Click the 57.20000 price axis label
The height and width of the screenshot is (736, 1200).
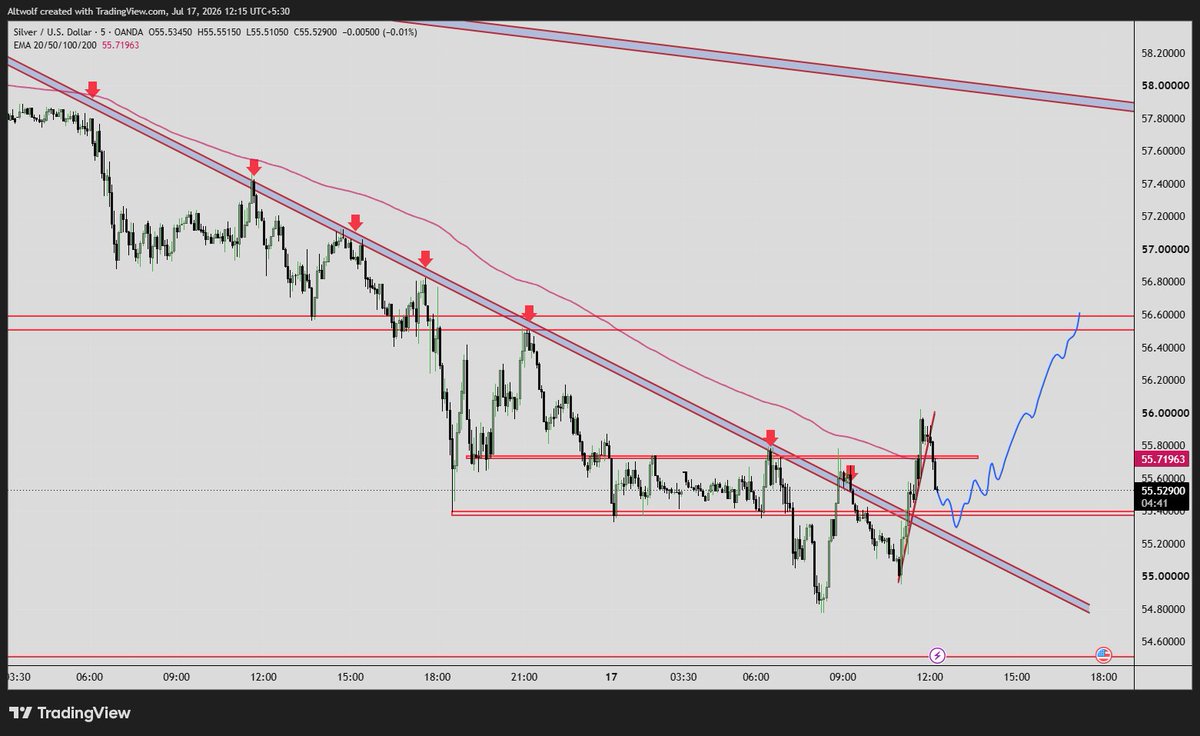1163,216
